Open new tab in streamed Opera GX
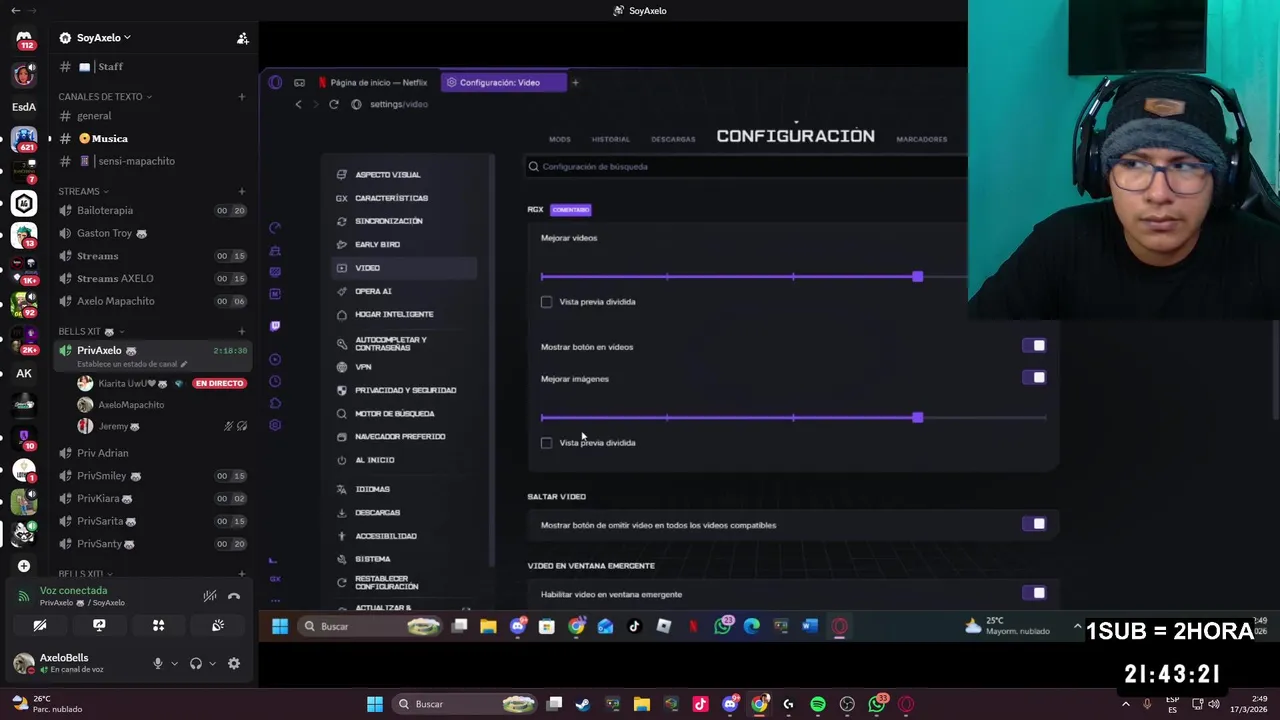 (575, 82)
